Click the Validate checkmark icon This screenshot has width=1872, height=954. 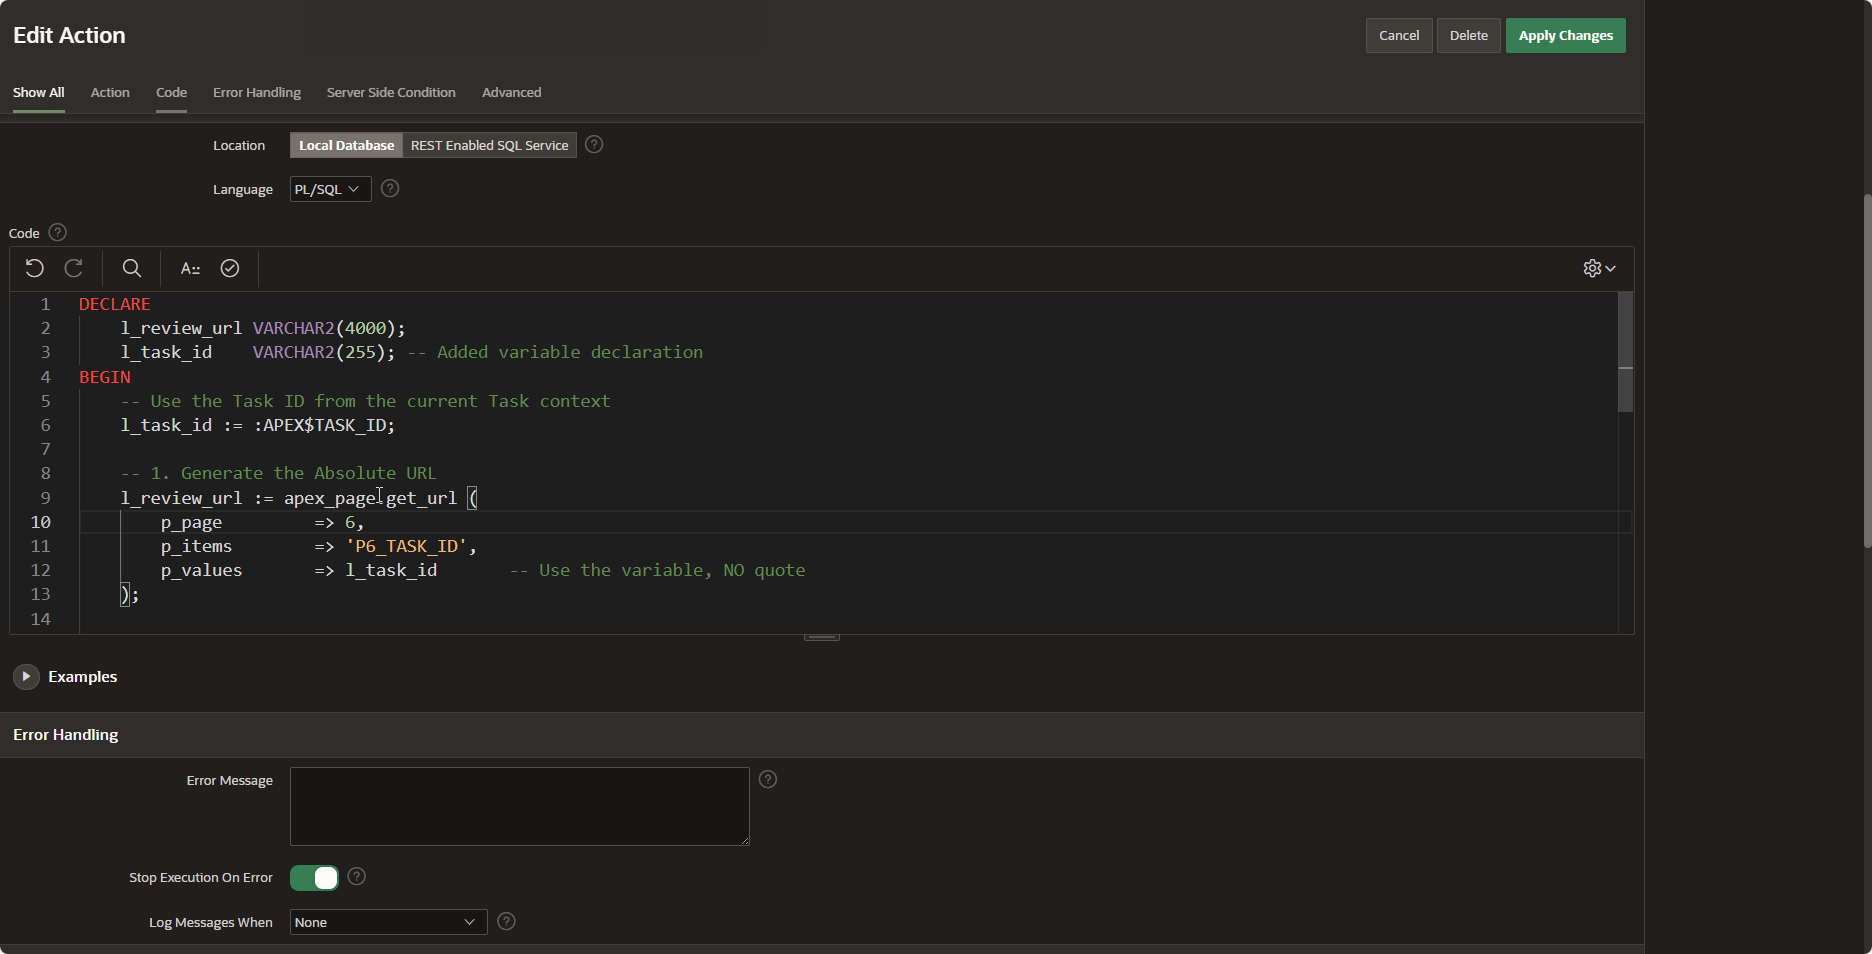click(230, 268)
